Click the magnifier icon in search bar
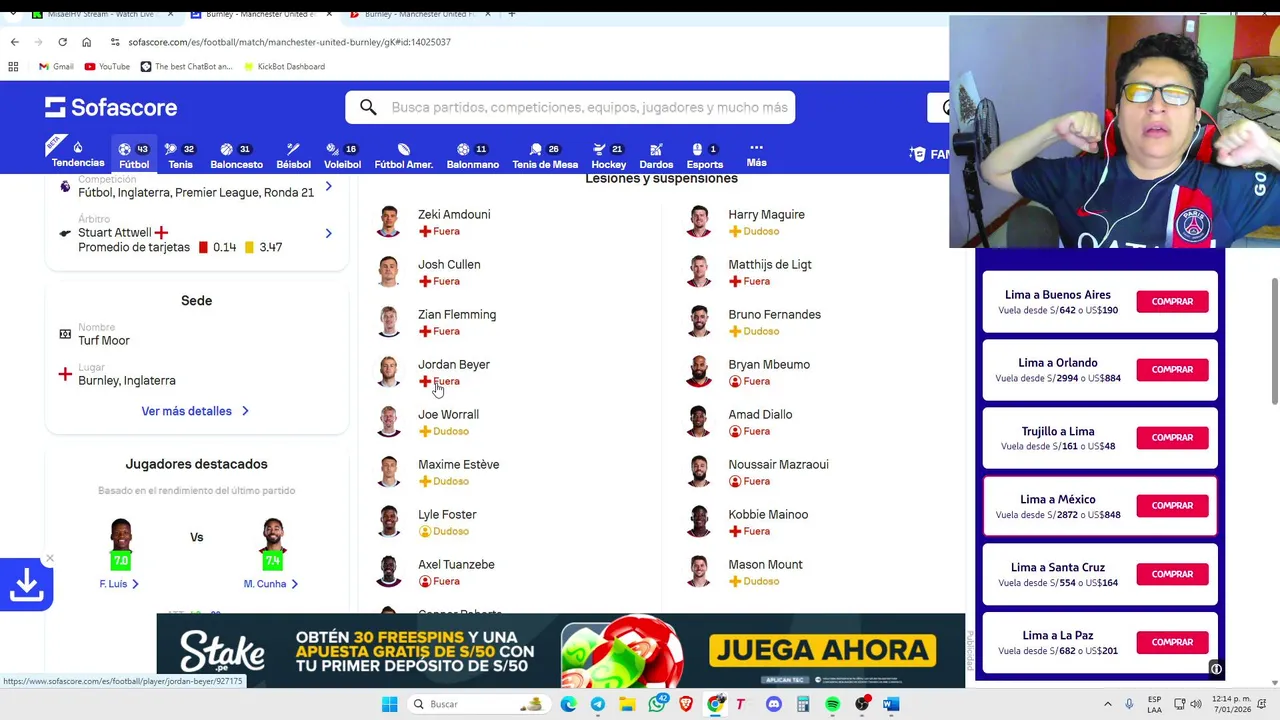This screenshot has height=720, width=1280. (368, 107)
